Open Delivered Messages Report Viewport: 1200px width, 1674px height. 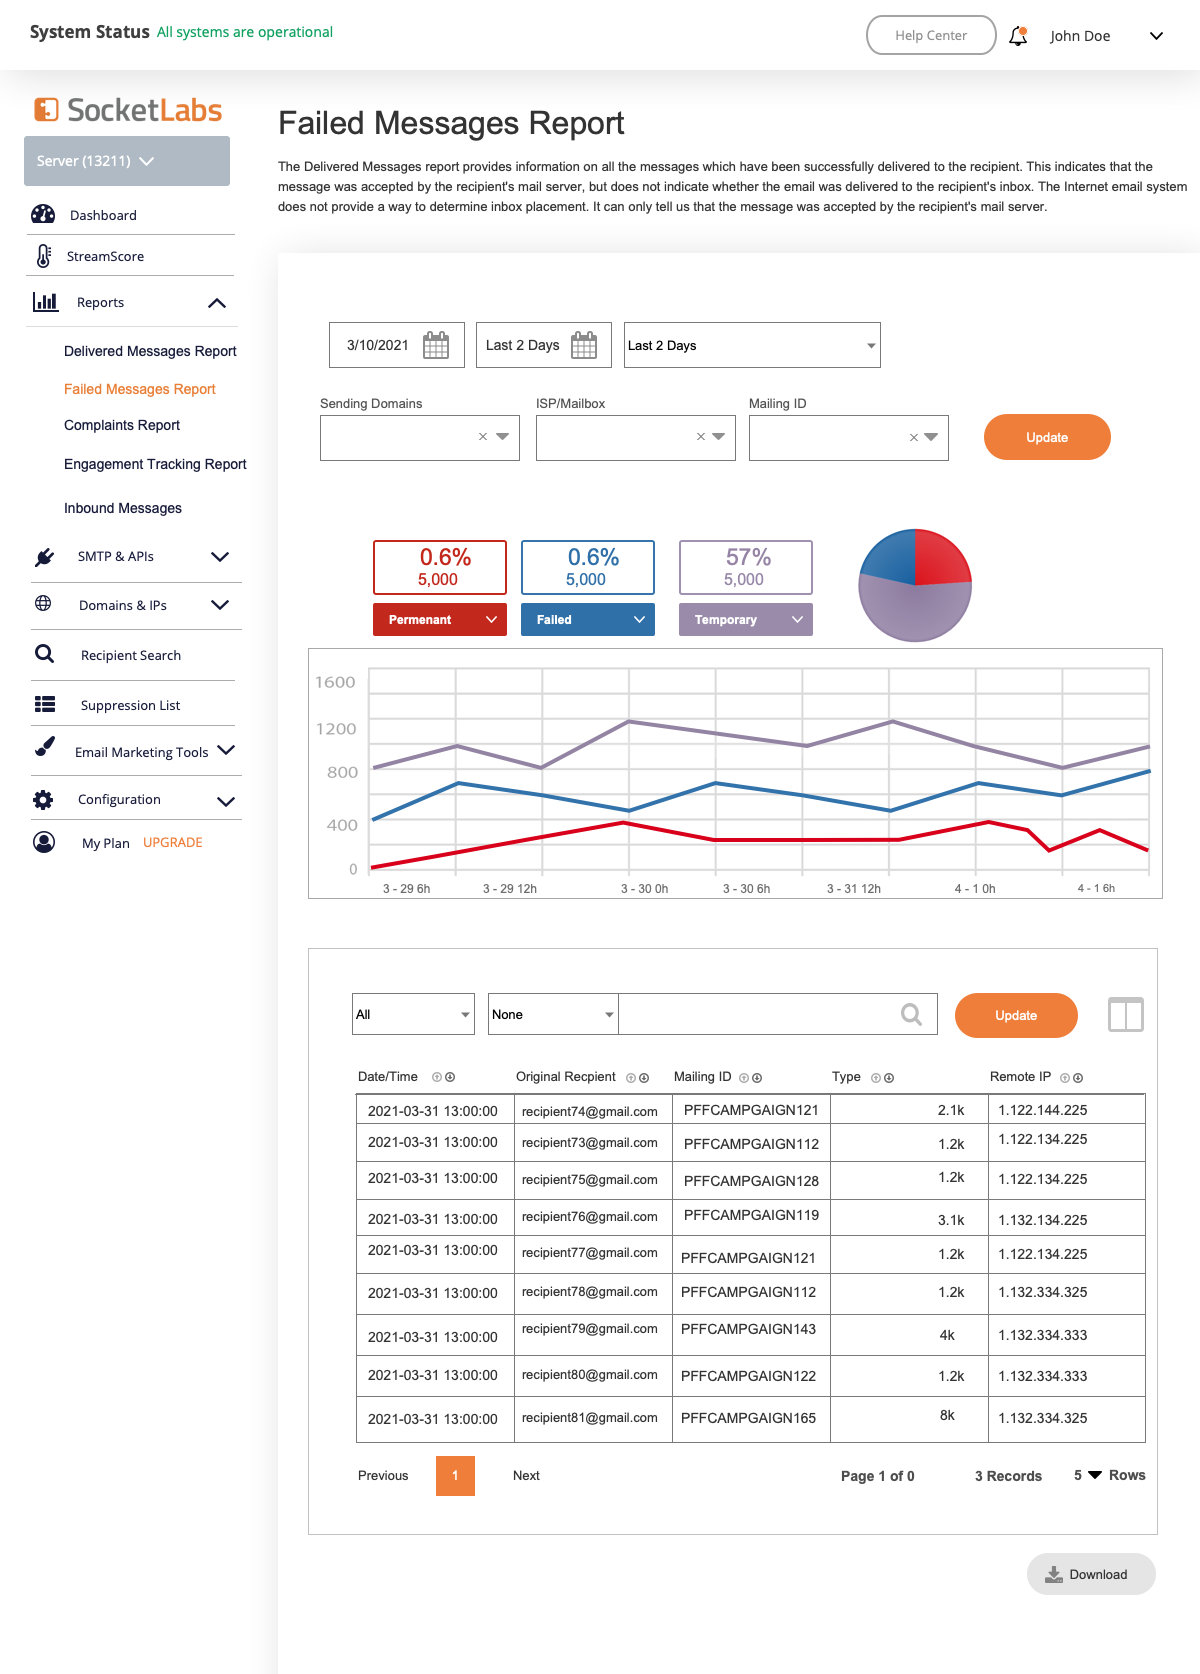(150, 351)
